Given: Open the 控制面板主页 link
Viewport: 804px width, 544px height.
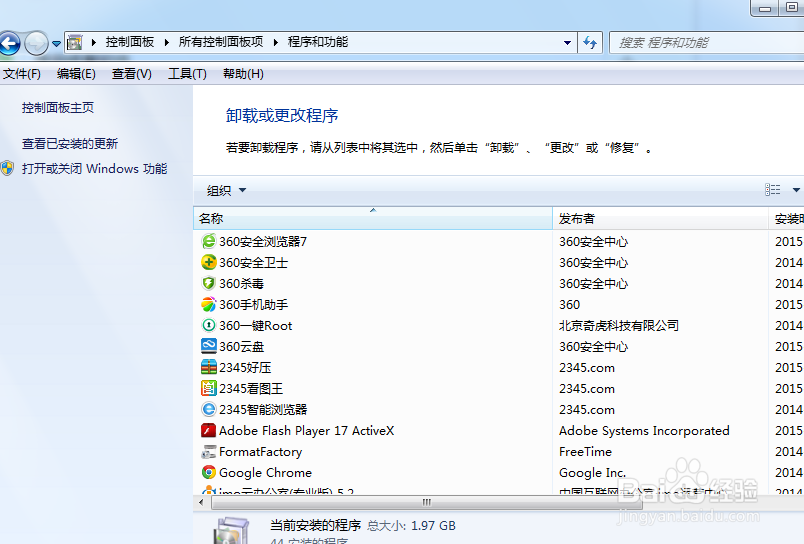Looking at the screenshot, I should click(58, 108).
